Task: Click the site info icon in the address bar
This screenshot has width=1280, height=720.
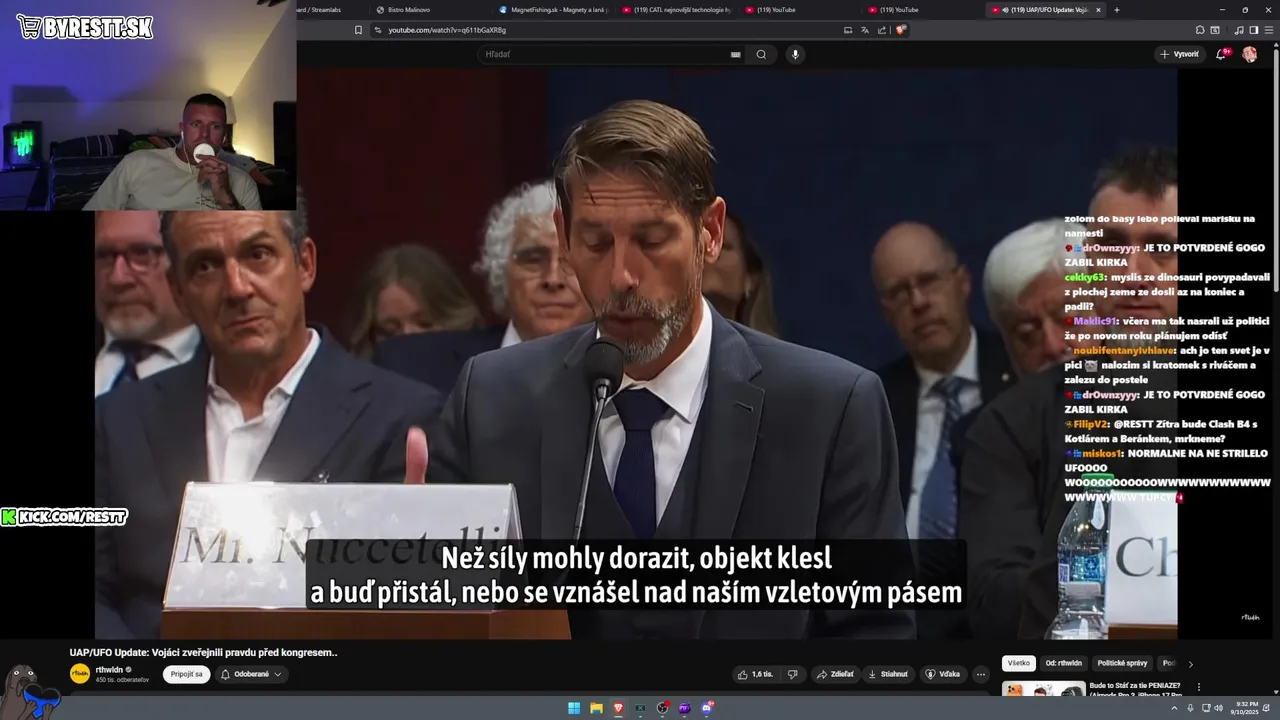Action: click(378, 30)
